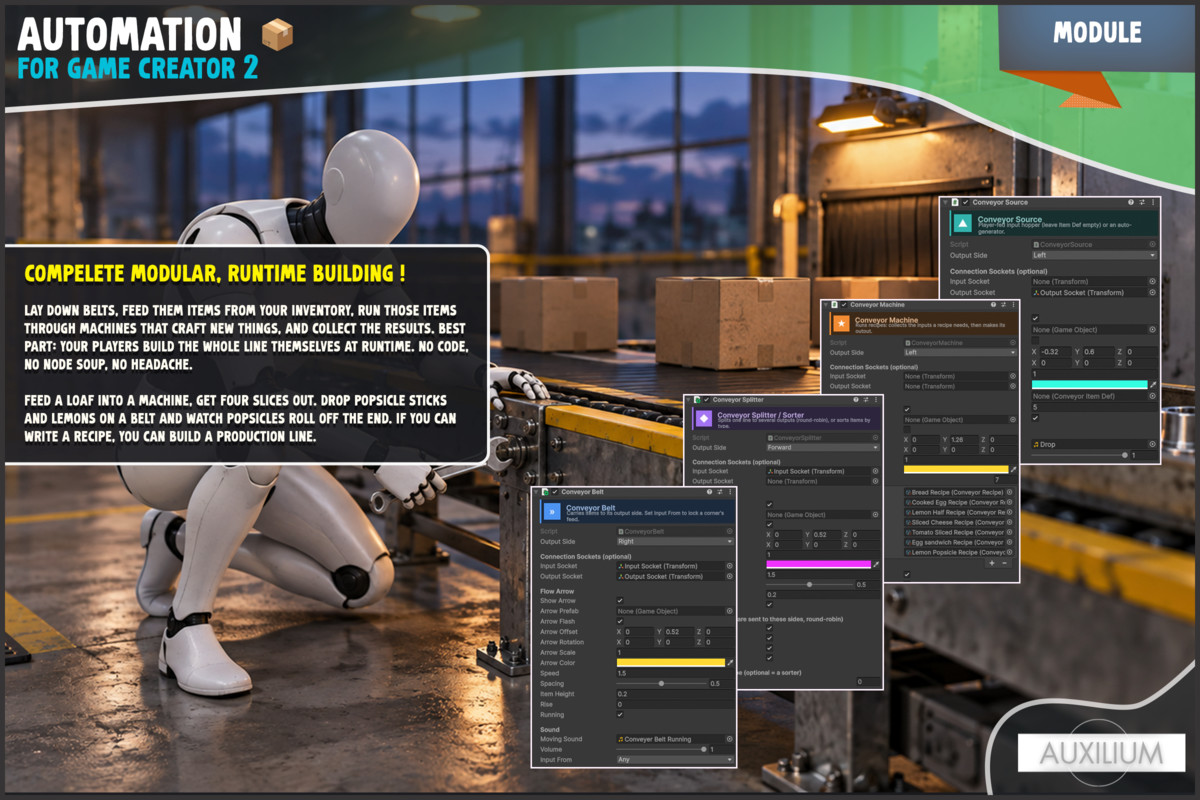Image resolution: width=1200 pixels, height=800 pixels.
Task: Open cyan color swatch in Conveyor Source
Action: click(x=1089, y=384)
